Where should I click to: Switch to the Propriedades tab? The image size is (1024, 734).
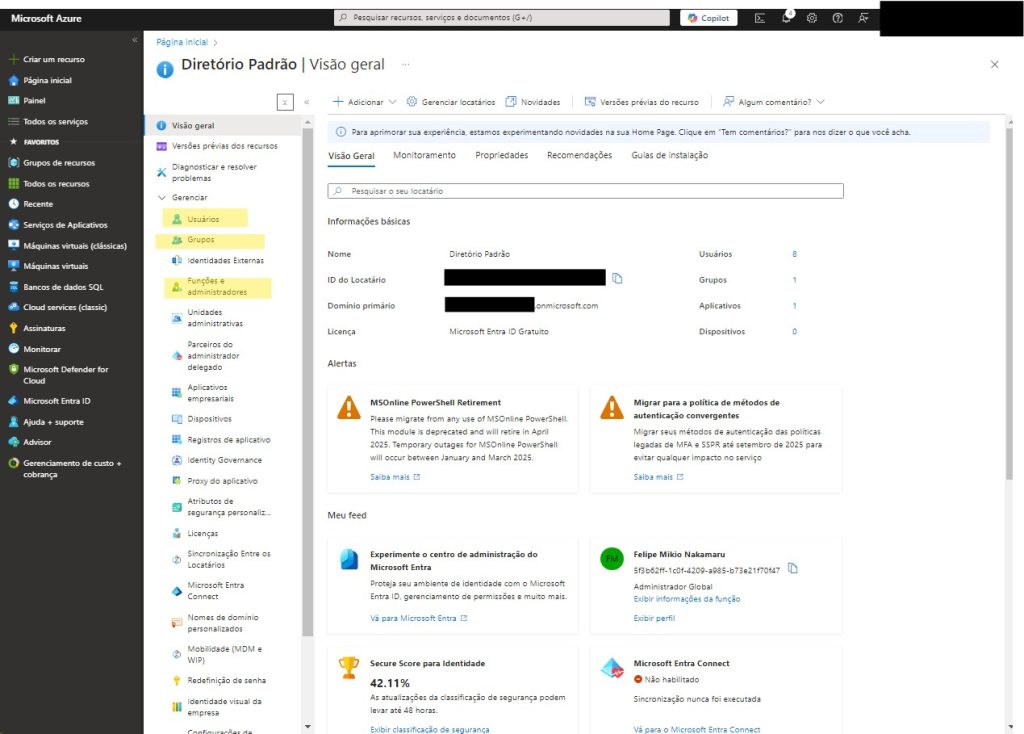coord(502,155)
